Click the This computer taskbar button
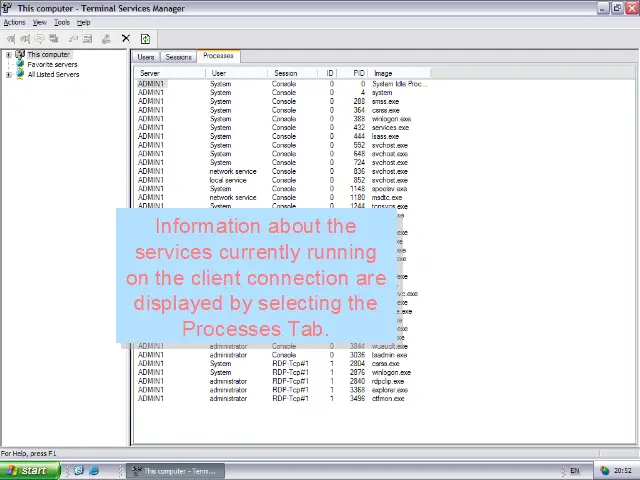 175,471
